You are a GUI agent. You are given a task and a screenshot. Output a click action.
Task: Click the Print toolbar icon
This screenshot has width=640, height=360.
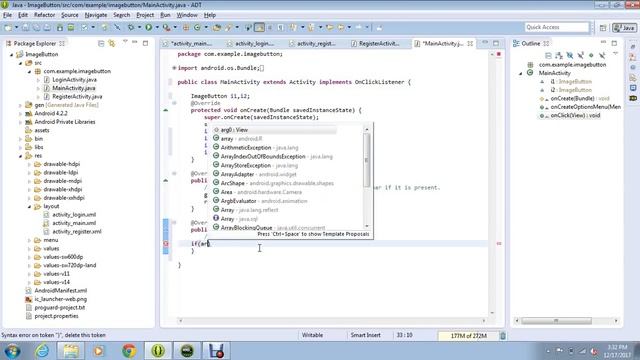tap(47, 27)
